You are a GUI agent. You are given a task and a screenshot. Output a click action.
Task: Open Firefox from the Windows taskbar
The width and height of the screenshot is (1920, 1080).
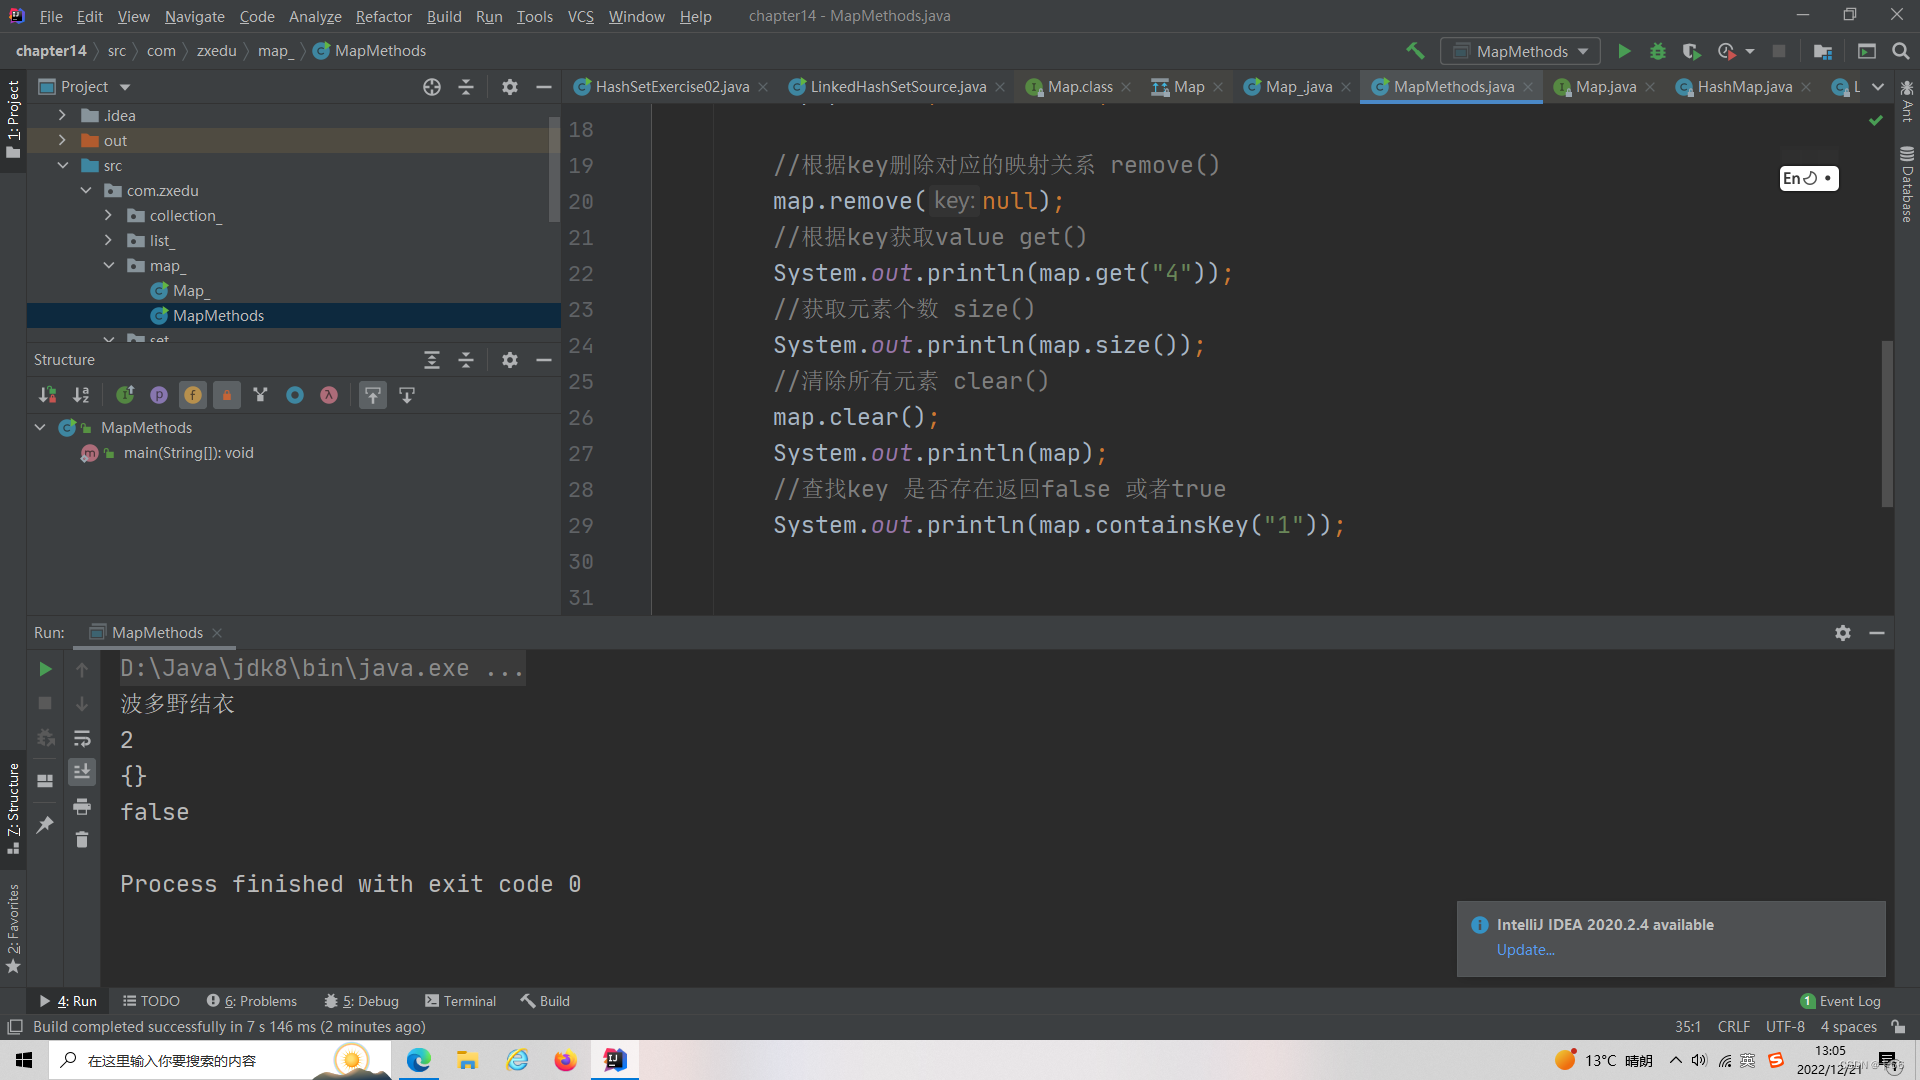tap(565, 1060)
